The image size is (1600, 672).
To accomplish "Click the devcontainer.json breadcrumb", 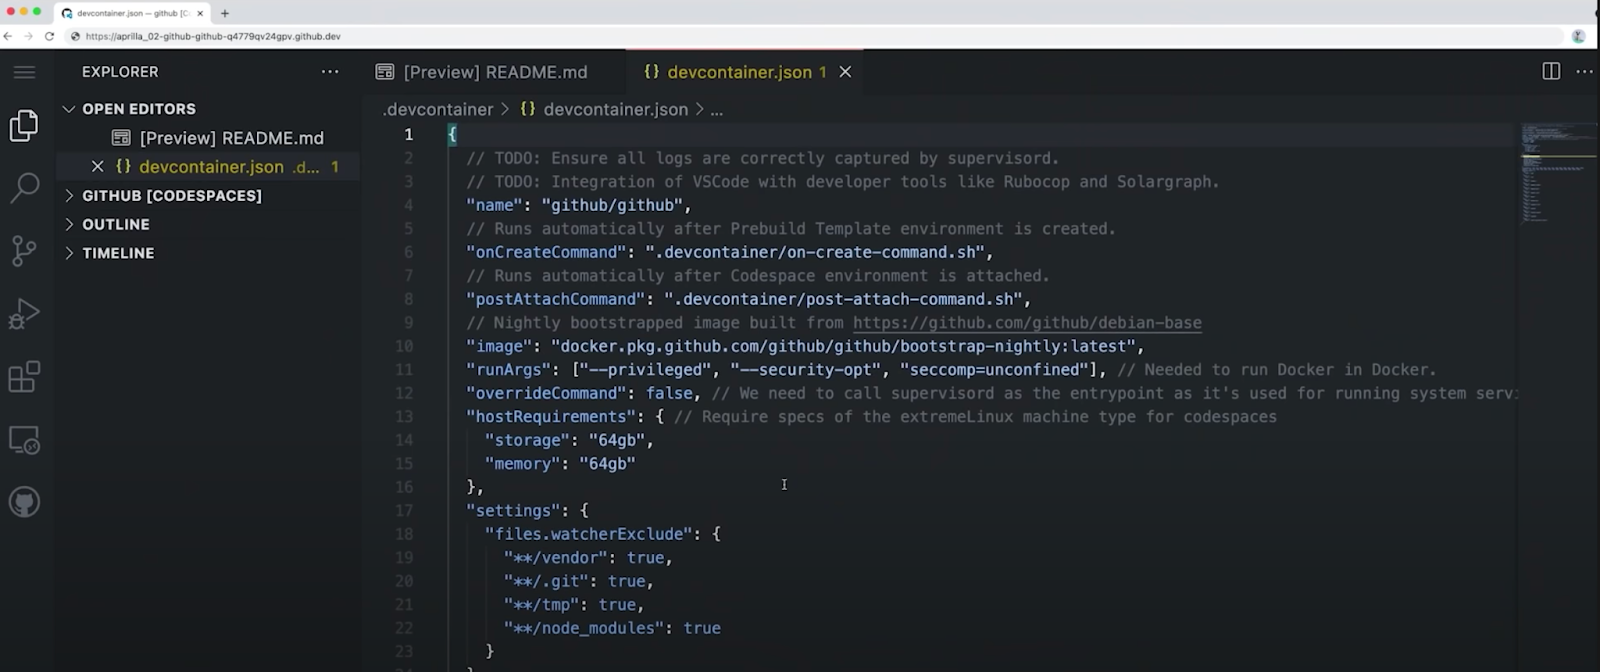I will [615, 110].
